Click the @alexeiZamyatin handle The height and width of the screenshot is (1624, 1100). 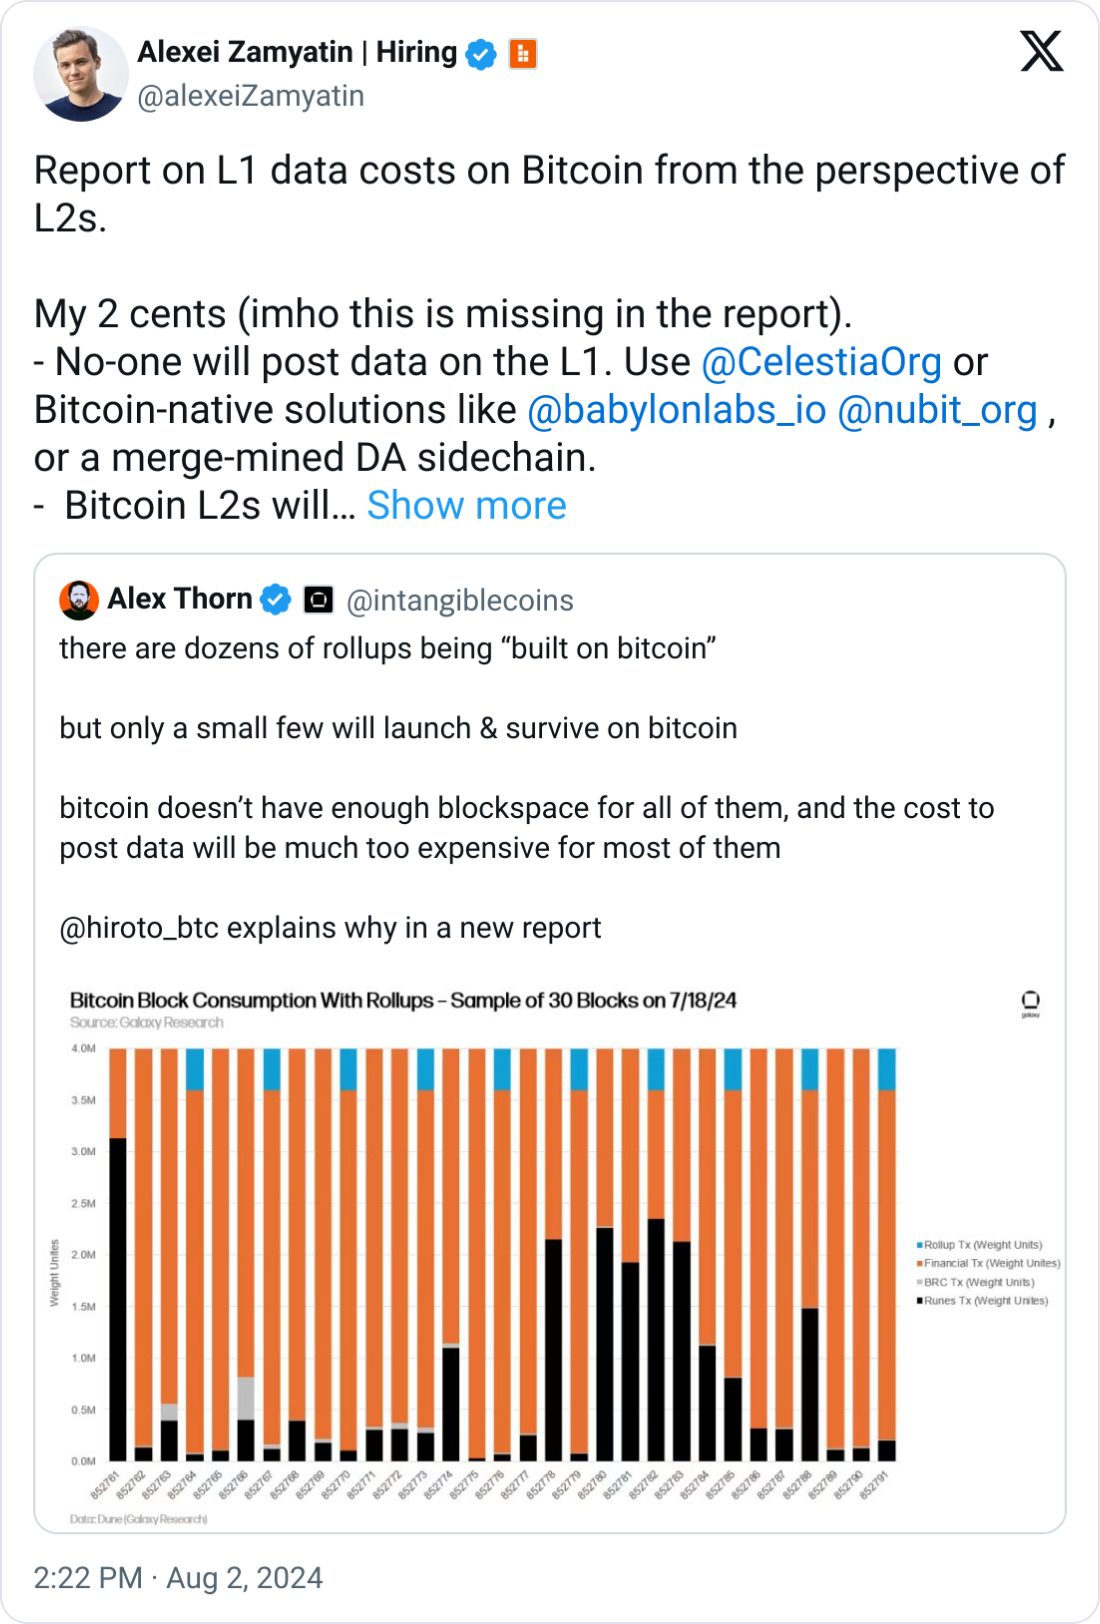pyautogui.click(x=250, y=96)
